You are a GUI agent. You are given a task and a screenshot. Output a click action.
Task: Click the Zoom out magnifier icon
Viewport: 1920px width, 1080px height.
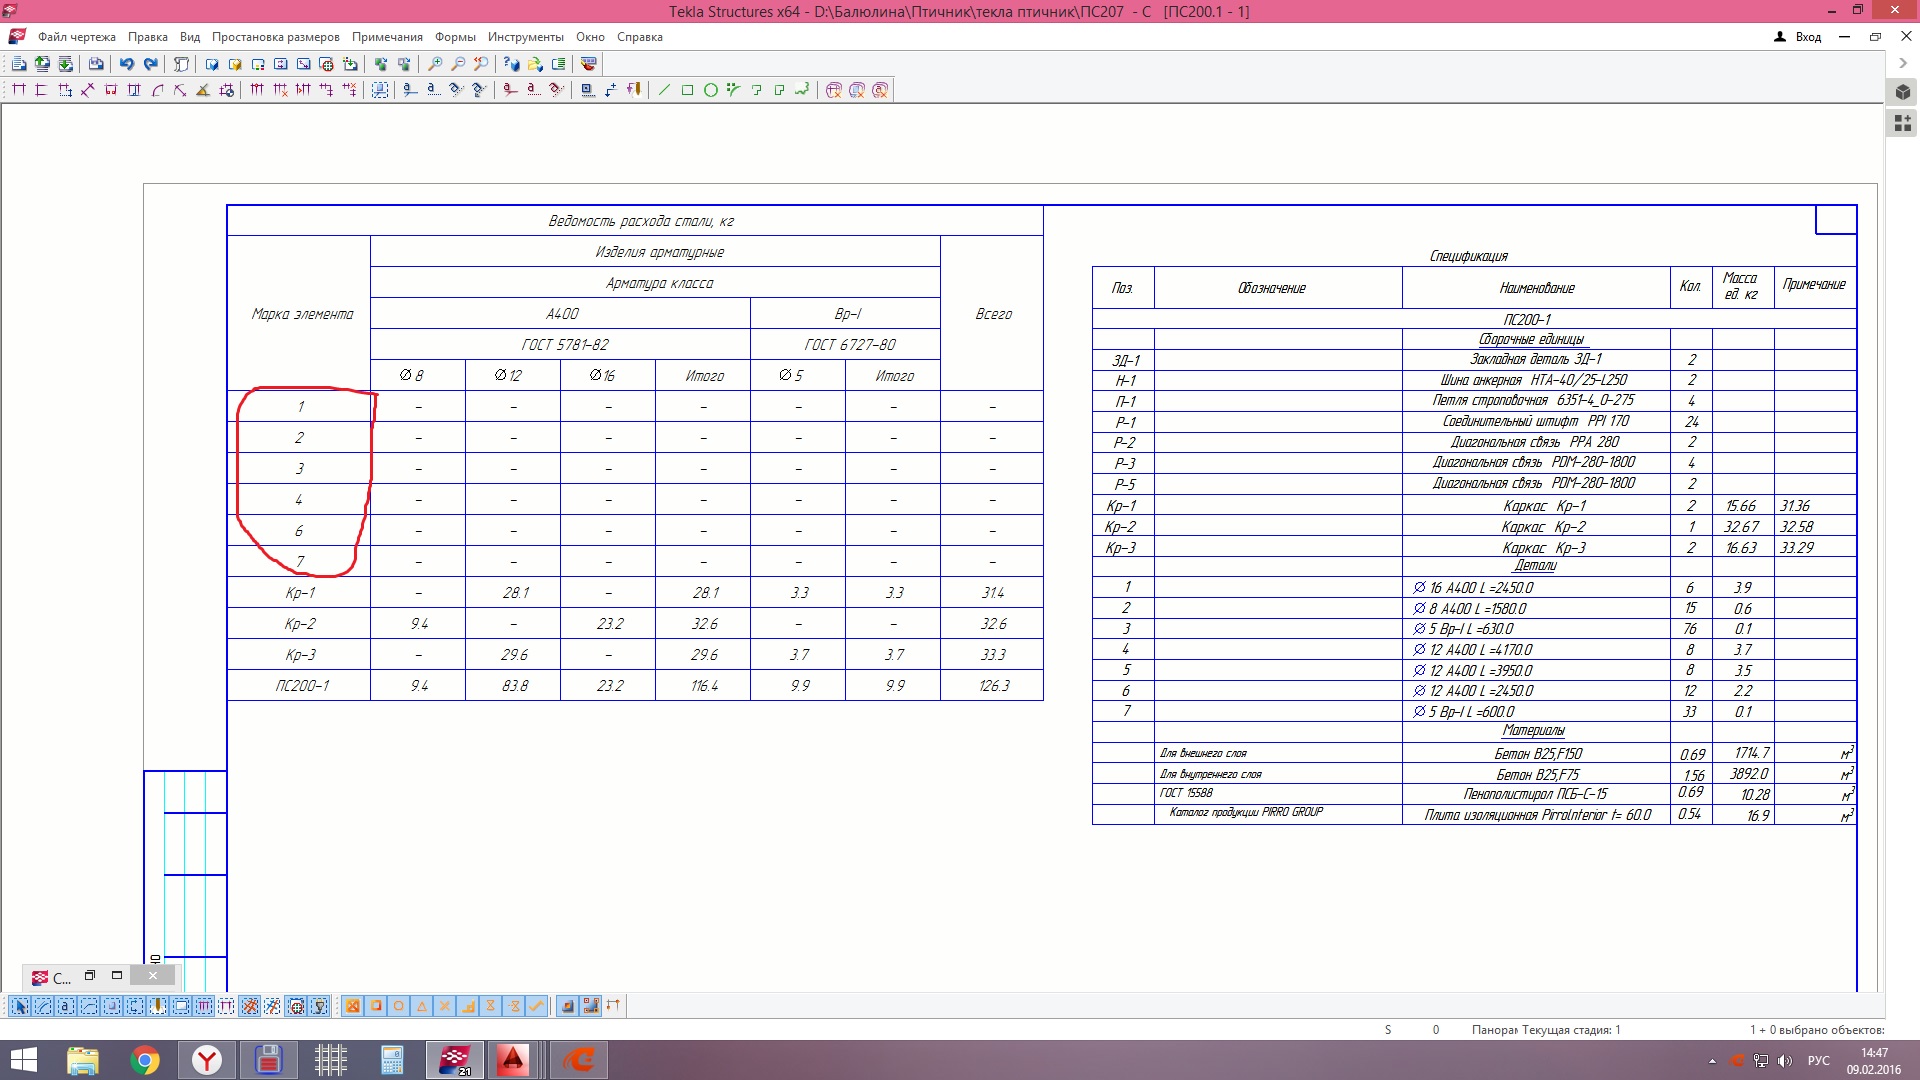coord(458,64)
